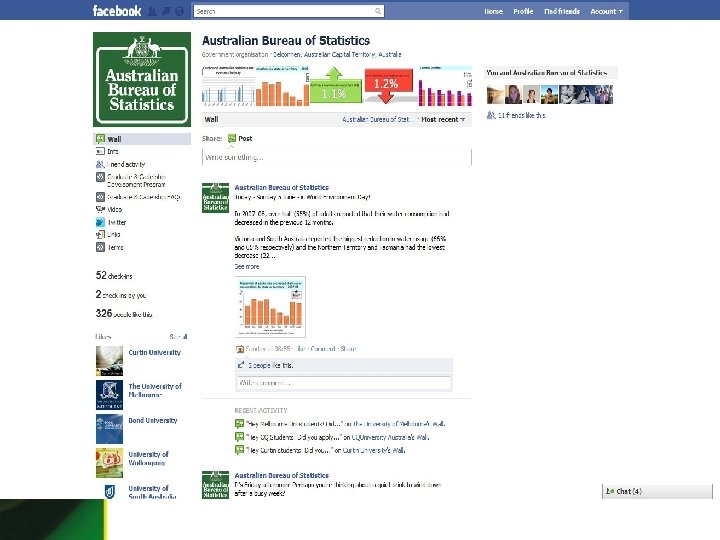Image resolution: width=720 pixels, height=540 pixels.
Task: Click the large Australian Bureau of Statistics logo
Action: [x=142, y=79]
